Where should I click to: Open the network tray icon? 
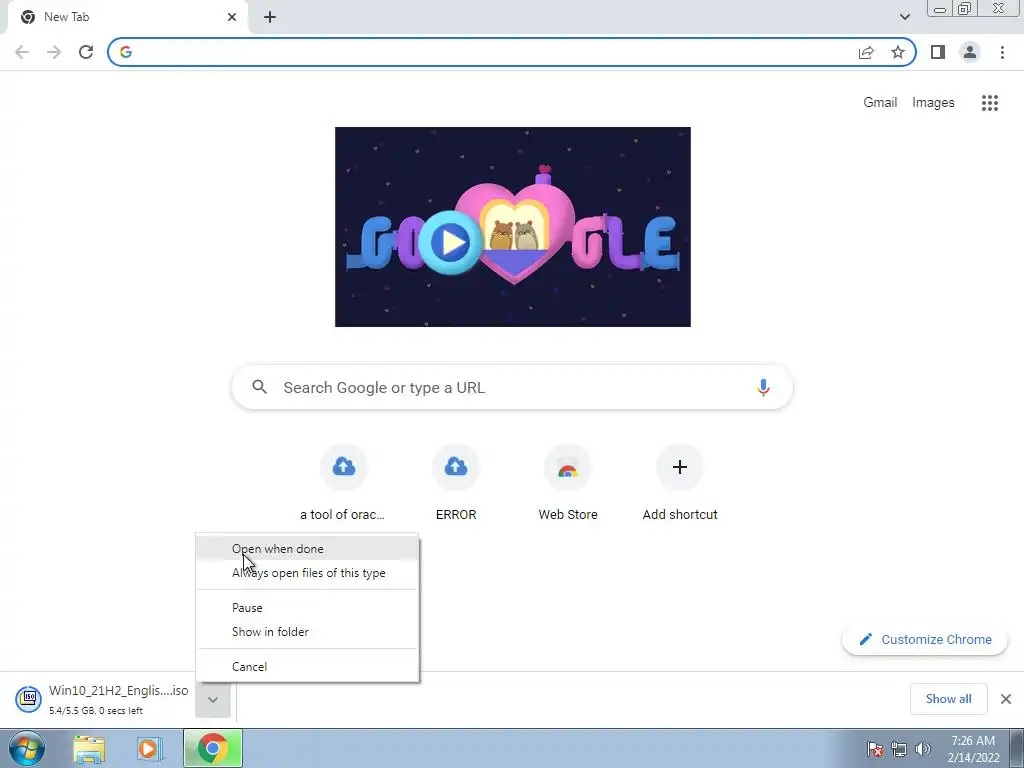tap(899, 749)
